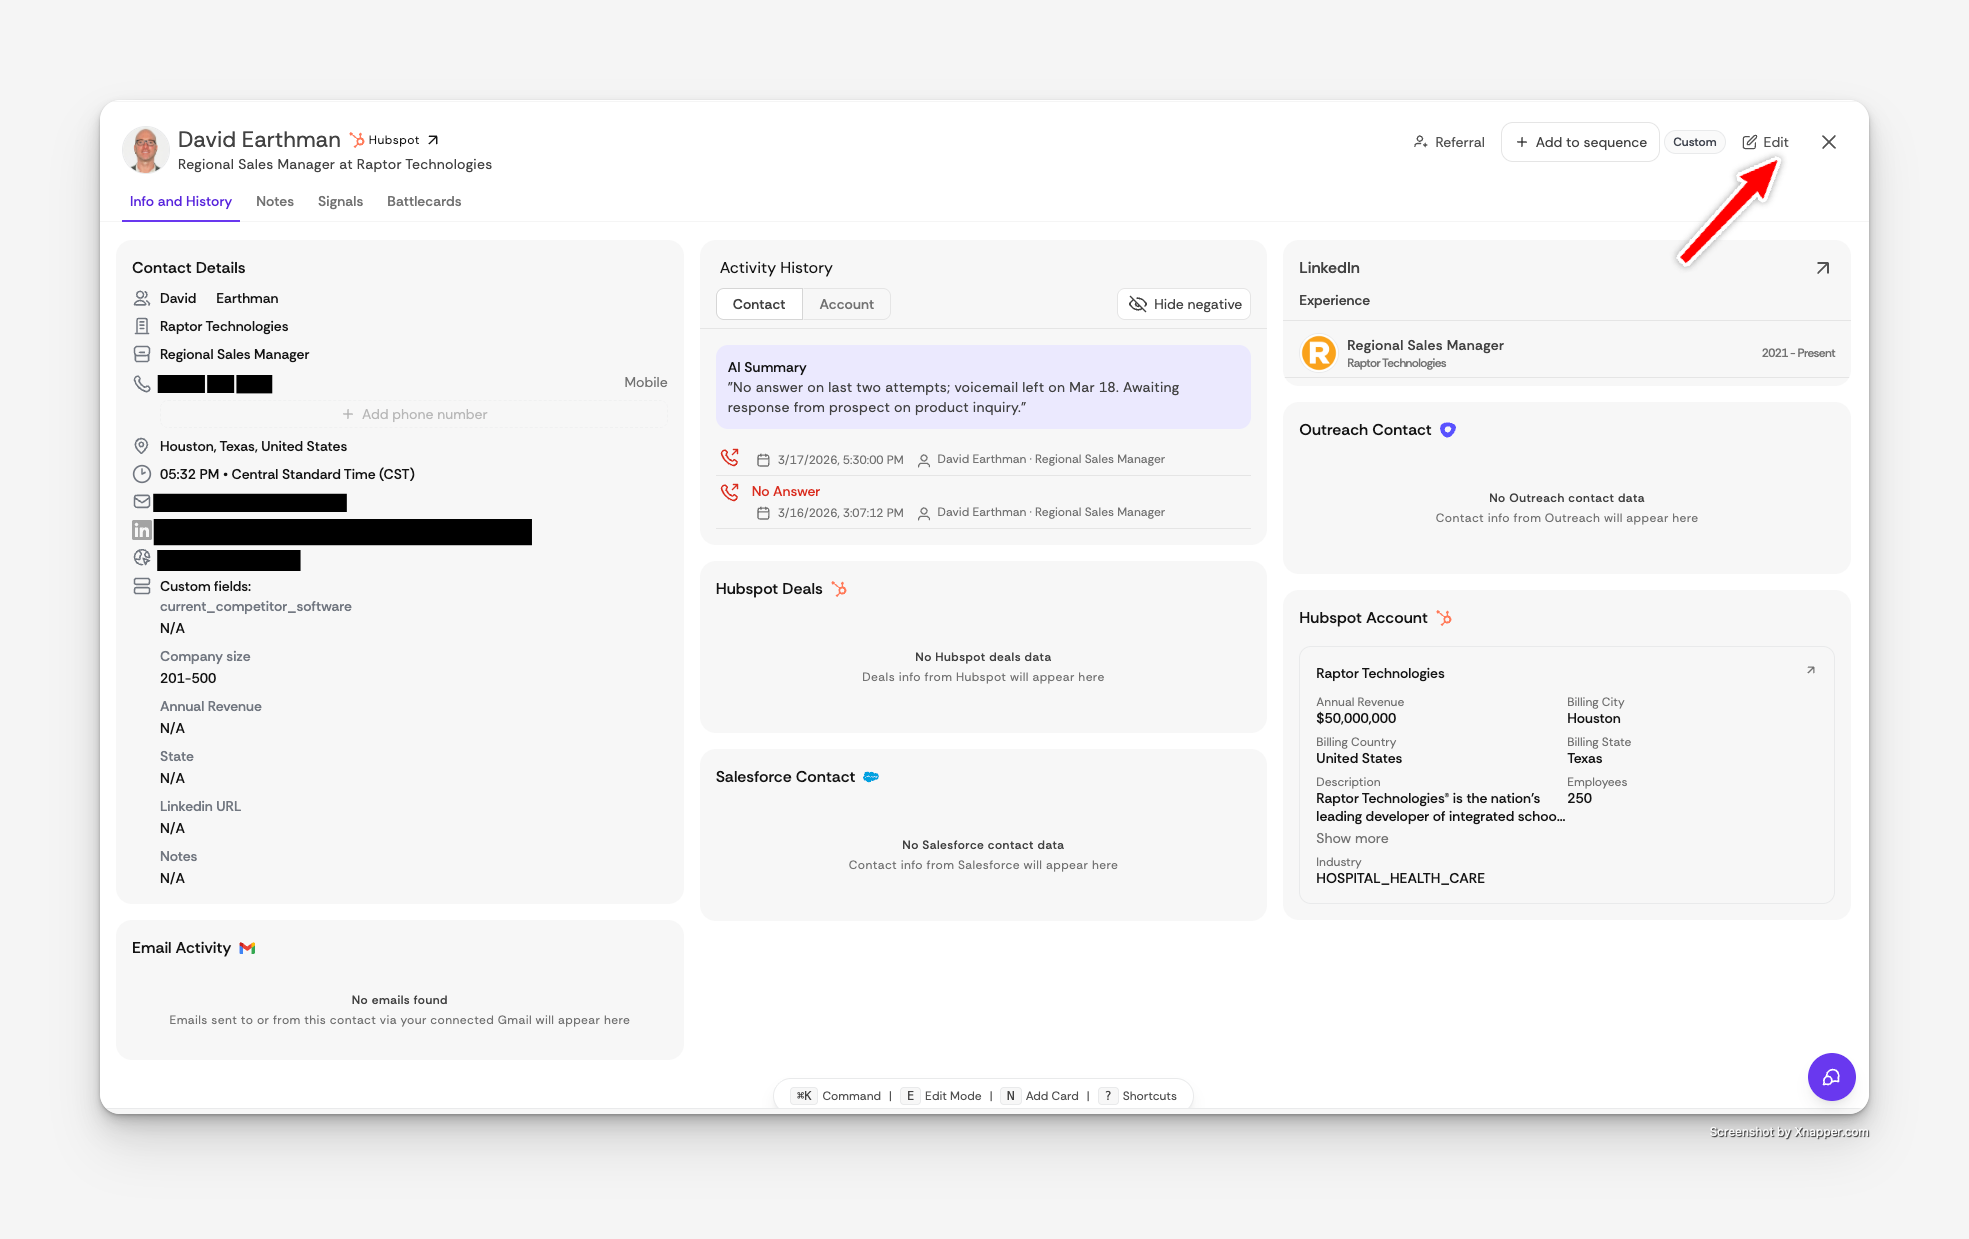Select the Contact activity tab
1969x1239 pixels.
[759, 304]
